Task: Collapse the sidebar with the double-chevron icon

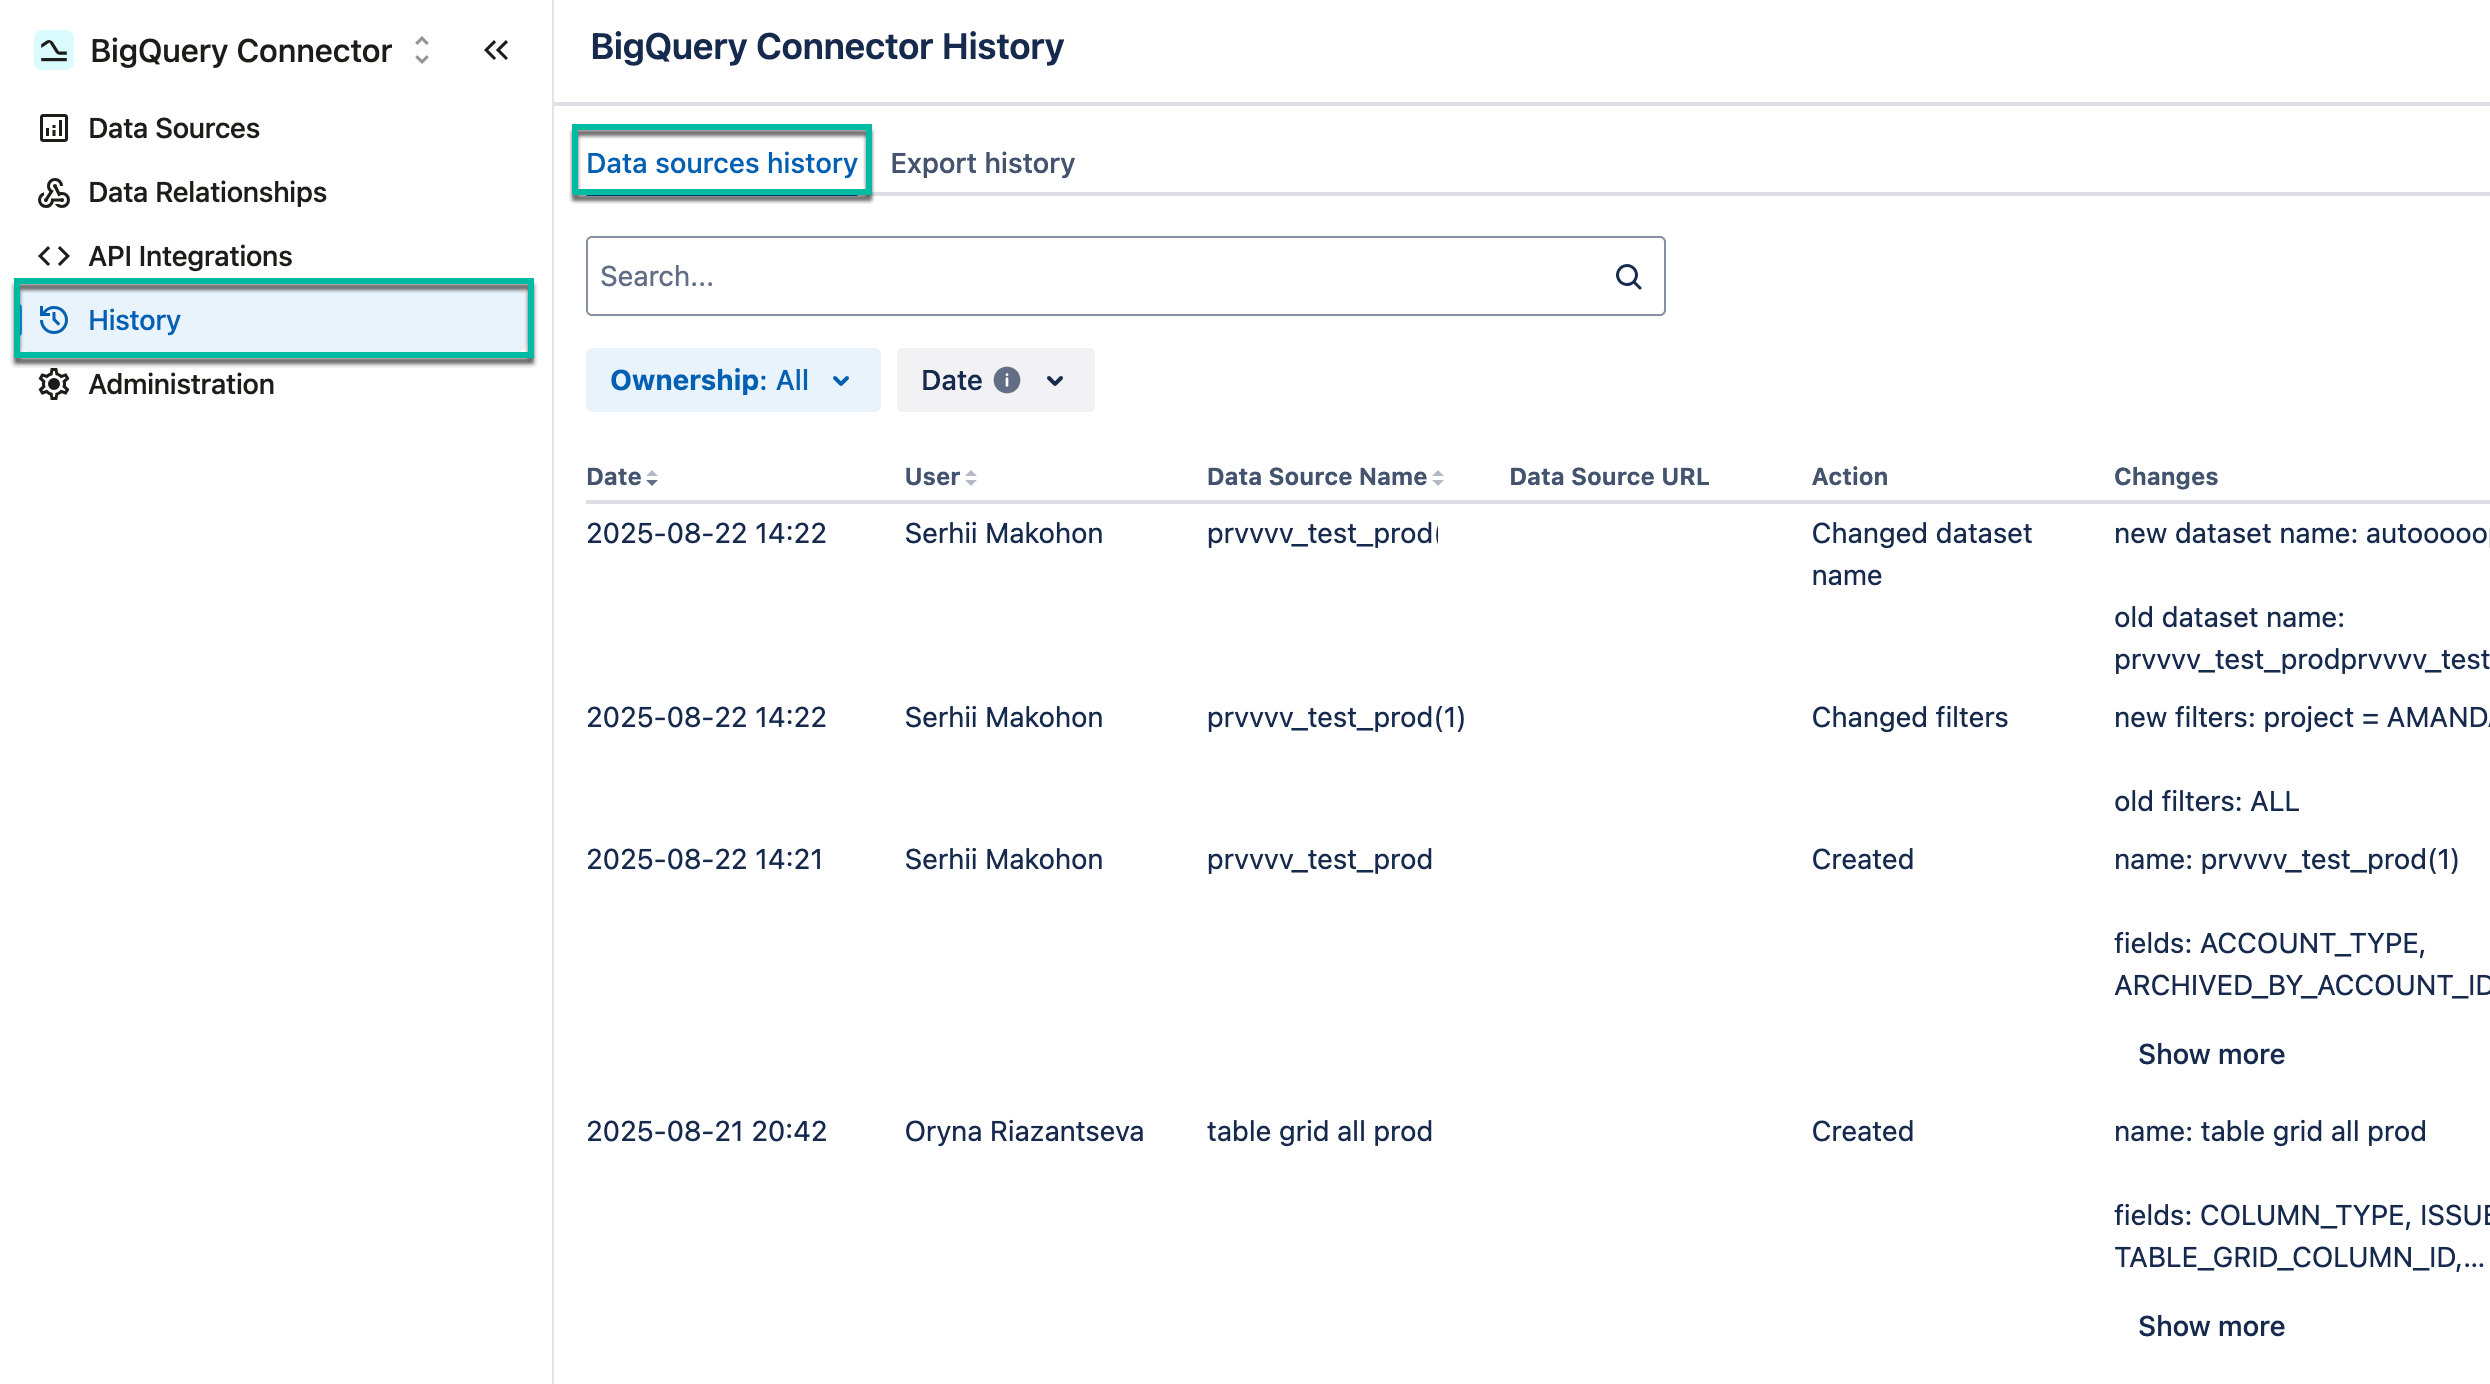Action: click(496, 49)
